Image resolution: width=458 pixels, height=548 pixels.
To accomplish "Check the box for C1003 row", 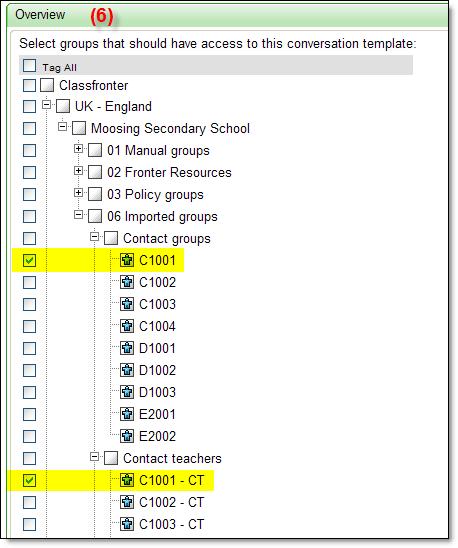I will tap(29, 304).
